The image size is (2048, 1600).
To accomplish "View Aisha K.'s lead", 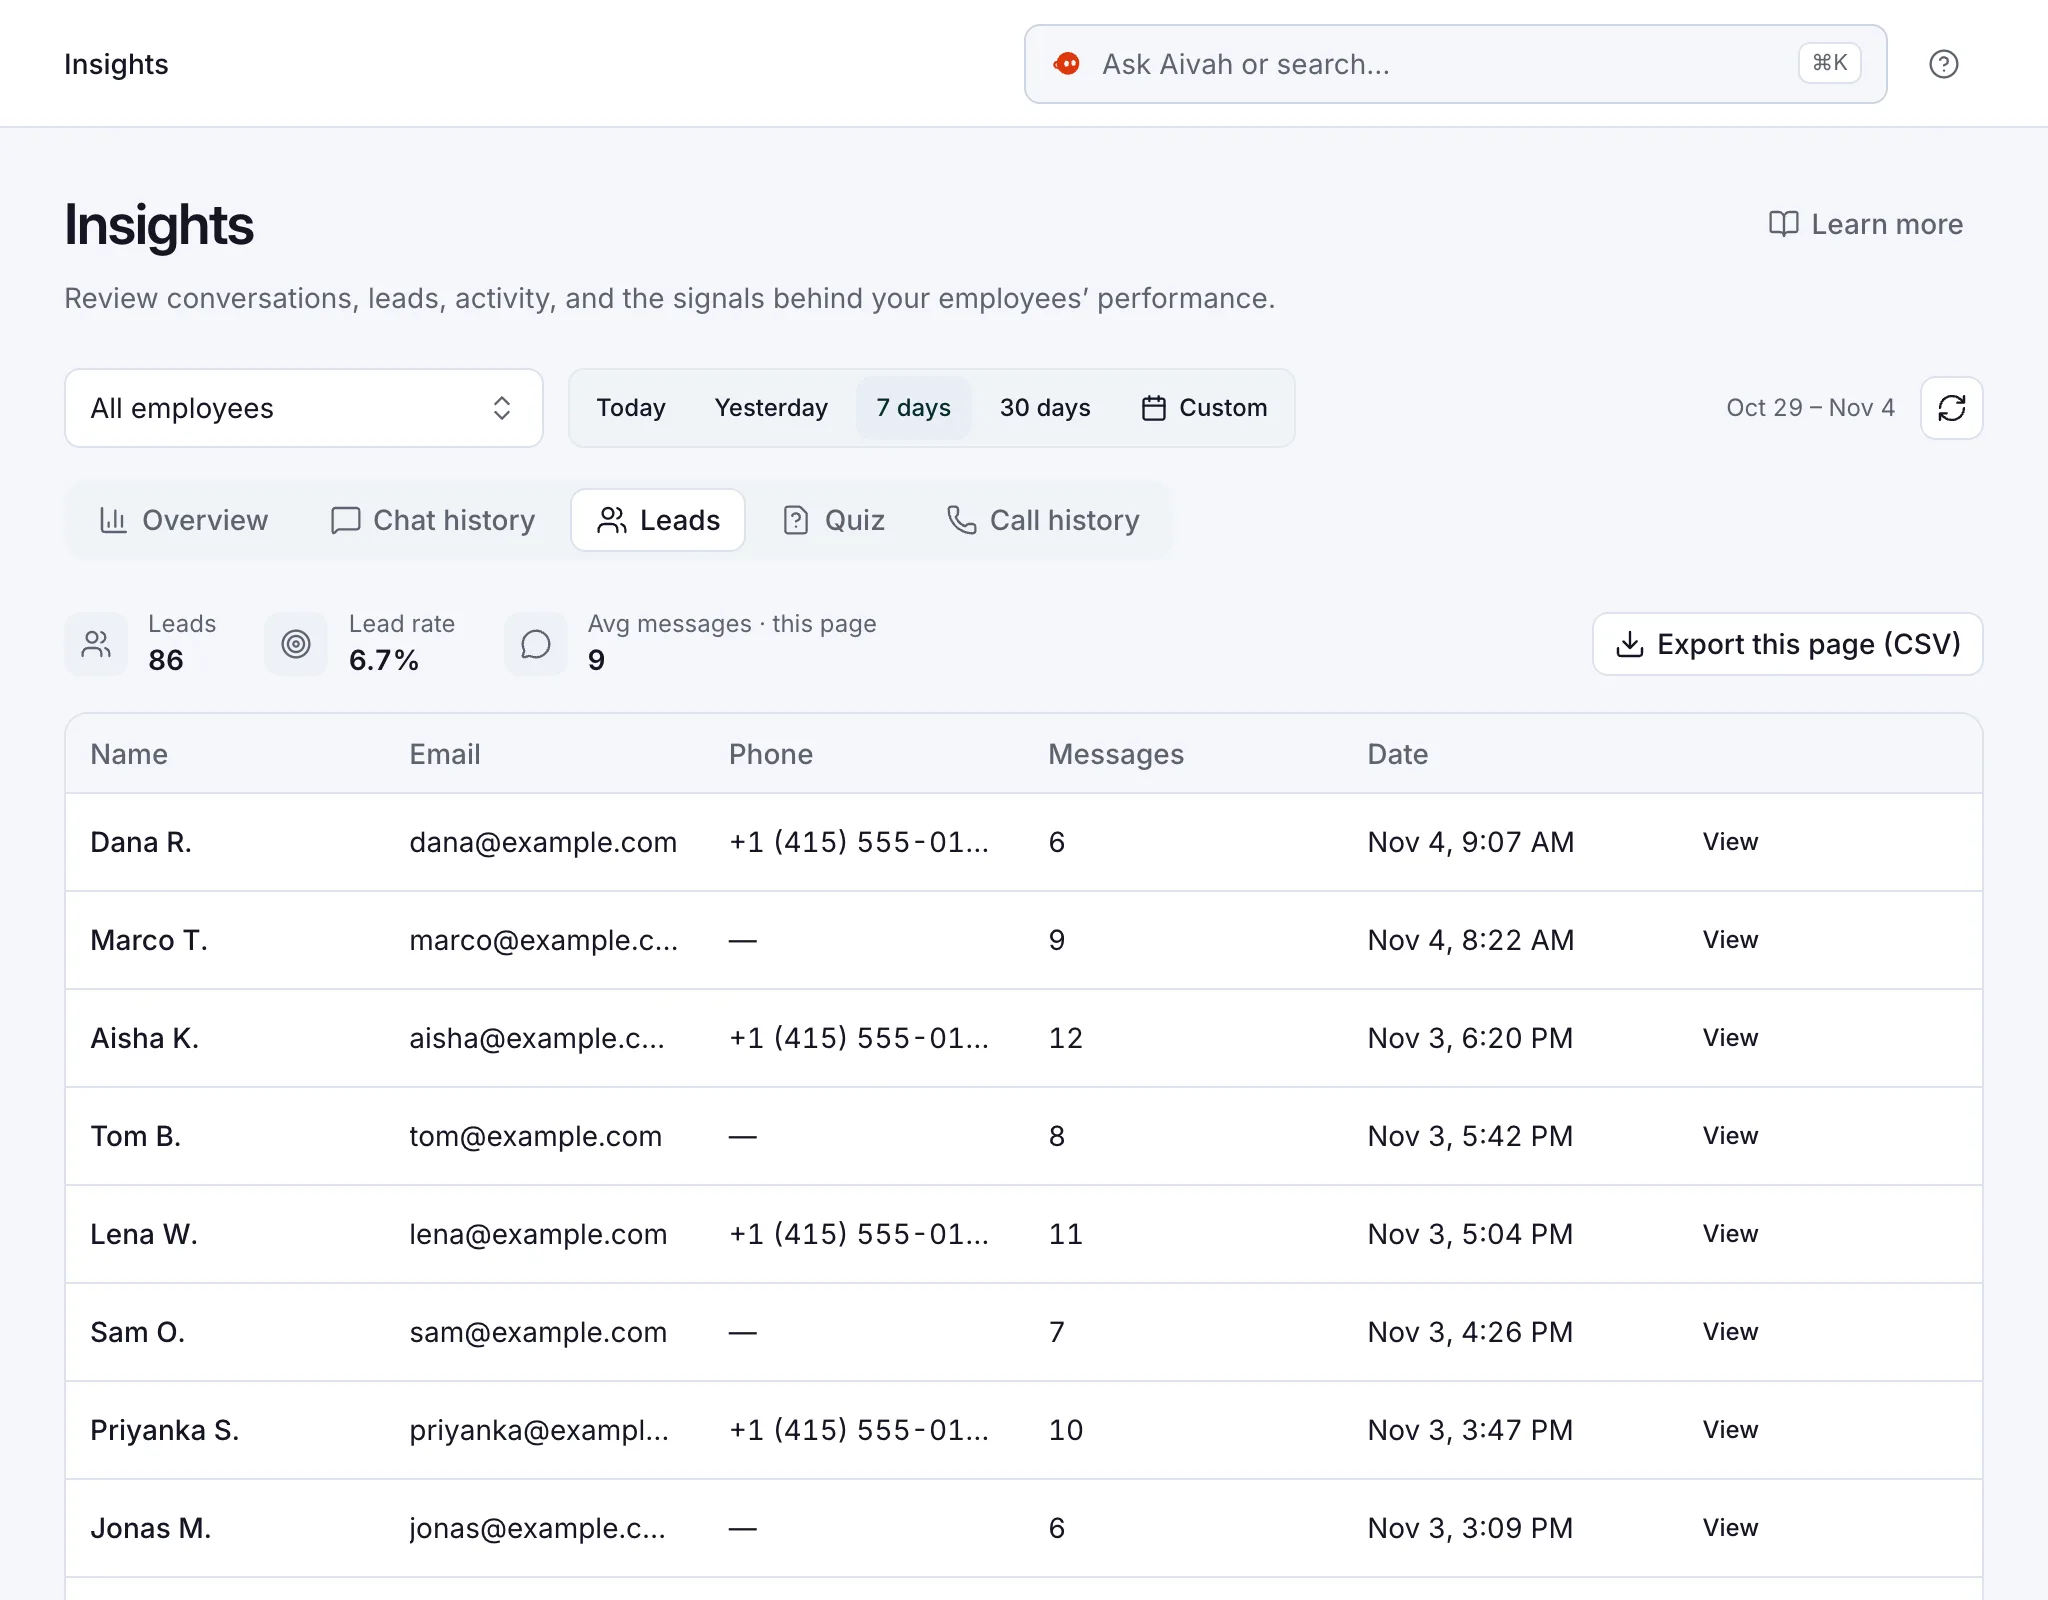I will [x=1730, y=1038].
